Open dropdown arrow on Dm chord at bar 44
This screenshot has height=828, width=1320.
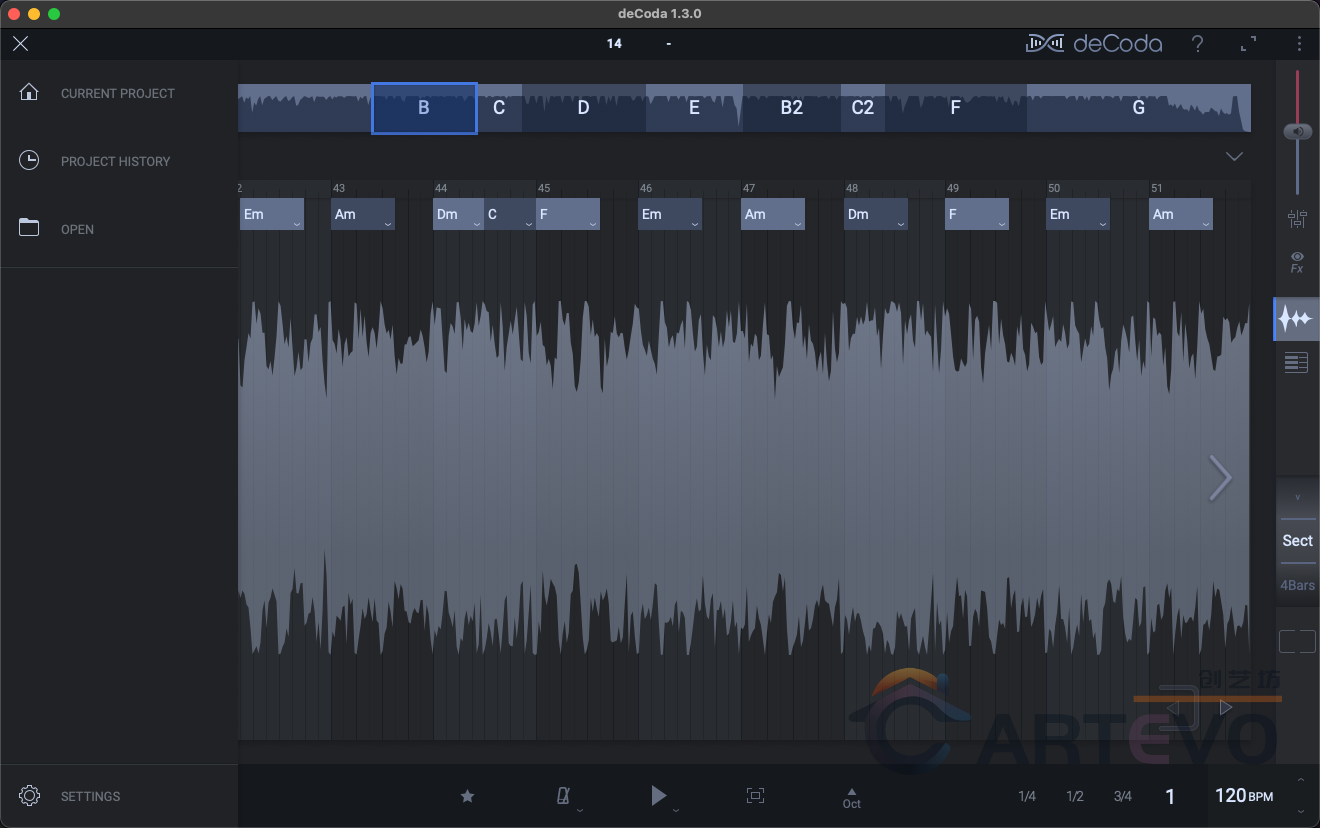point(477,224)
